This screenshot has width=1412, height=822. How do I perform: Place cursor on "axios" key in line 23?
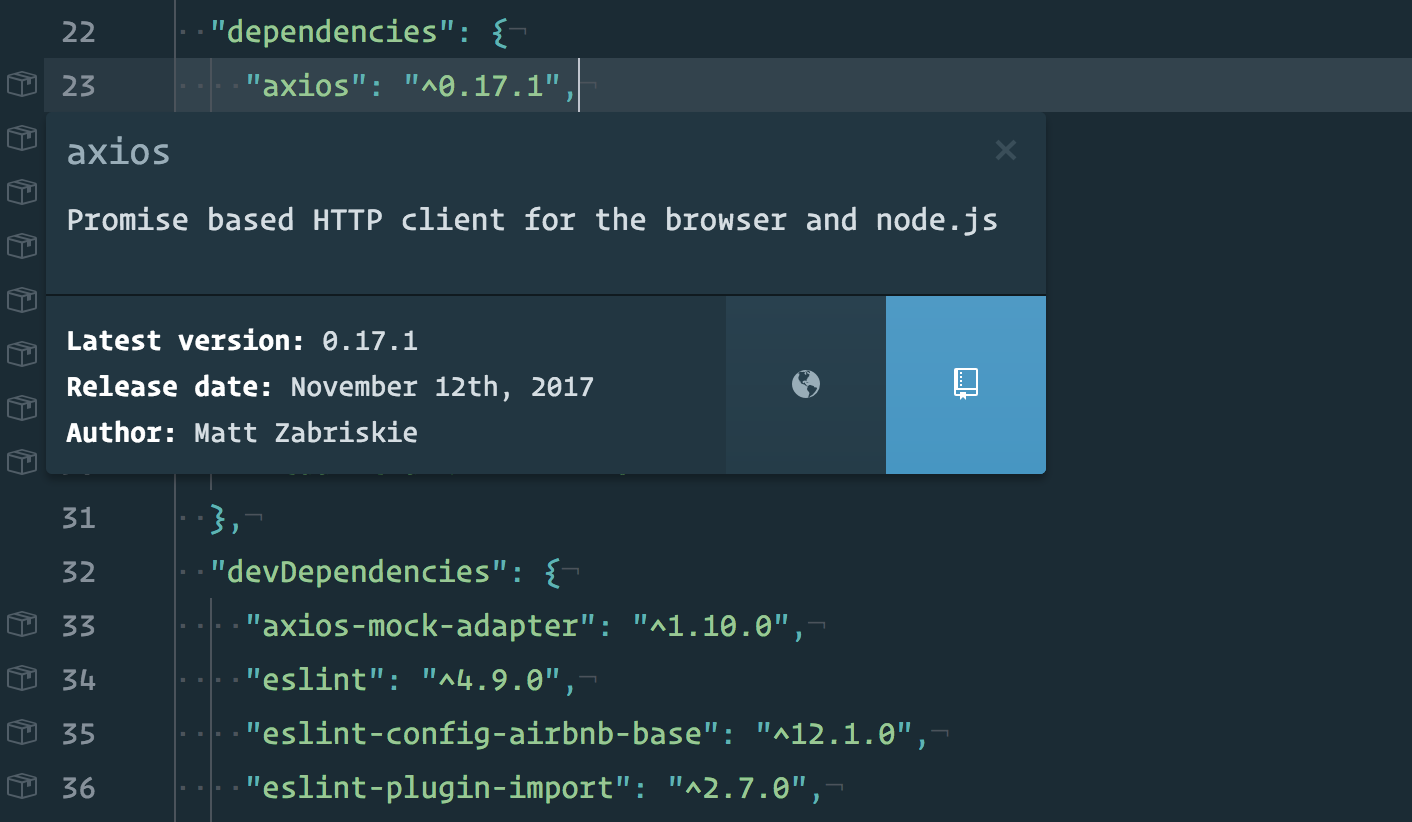(x=306, y=86)
